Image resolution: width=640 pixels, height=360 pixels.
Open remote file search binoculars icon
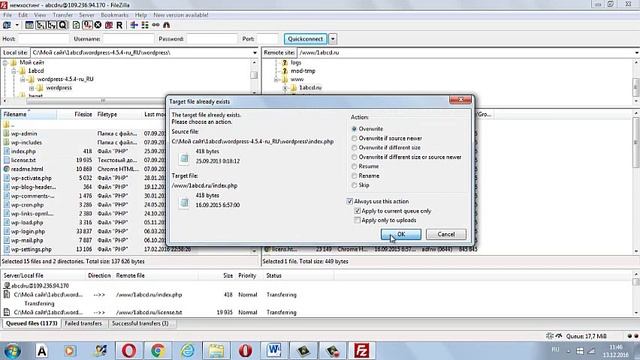coord(167,25)
